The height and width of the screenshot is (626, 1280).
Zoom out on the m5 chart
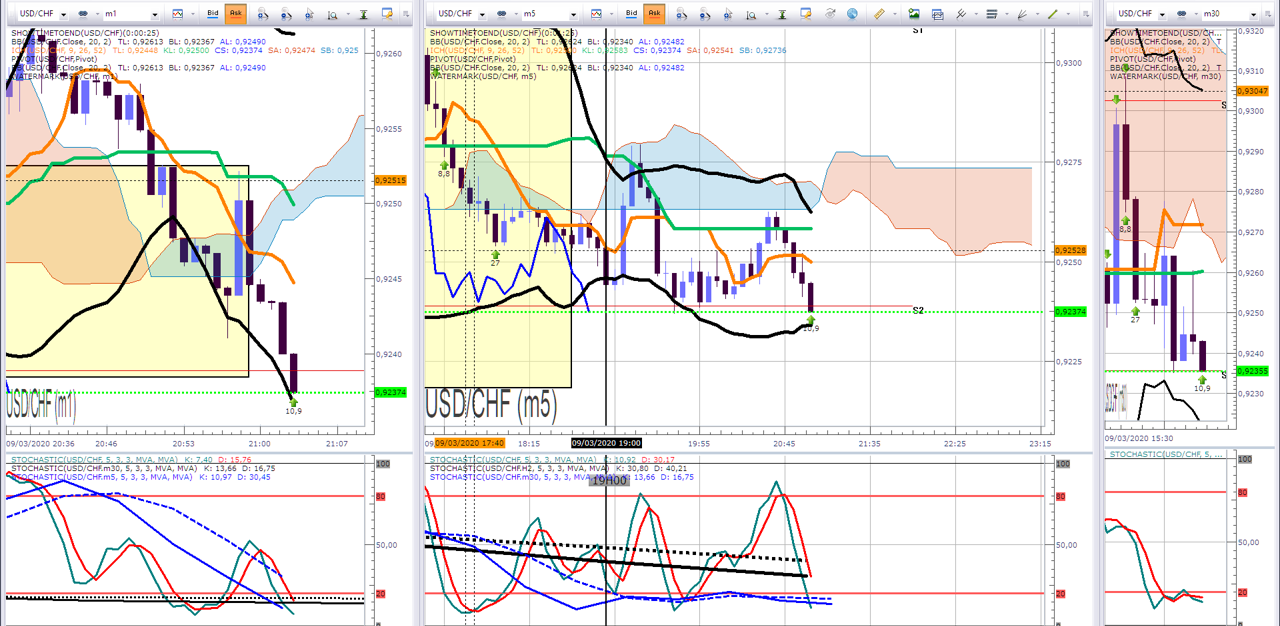(x=704, y=14)
